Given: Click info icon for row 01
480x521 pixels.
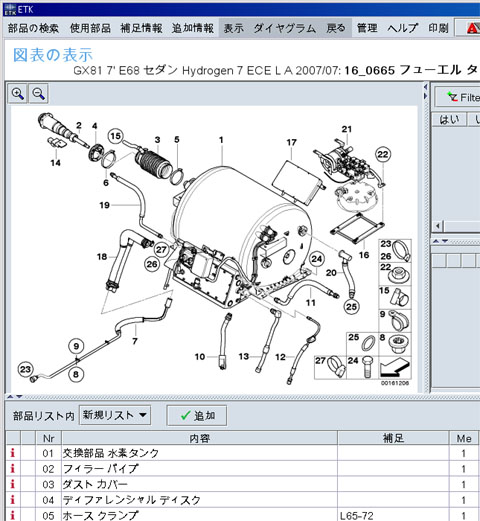Looking at the screenshot, I should (x=13, y=453).
